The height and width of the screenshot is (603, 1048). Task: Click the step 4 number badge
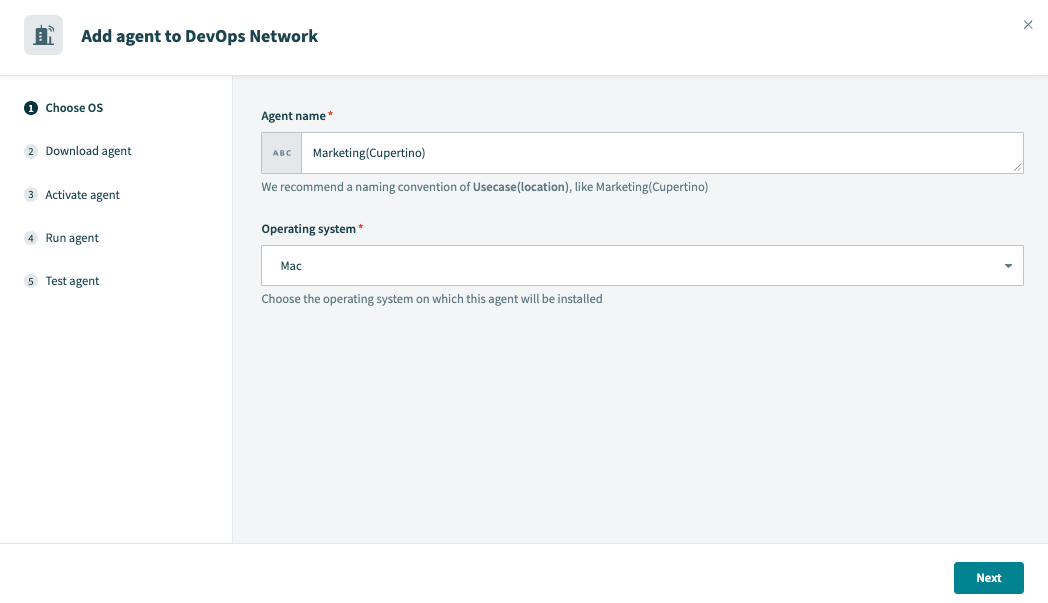click(31, 238)
